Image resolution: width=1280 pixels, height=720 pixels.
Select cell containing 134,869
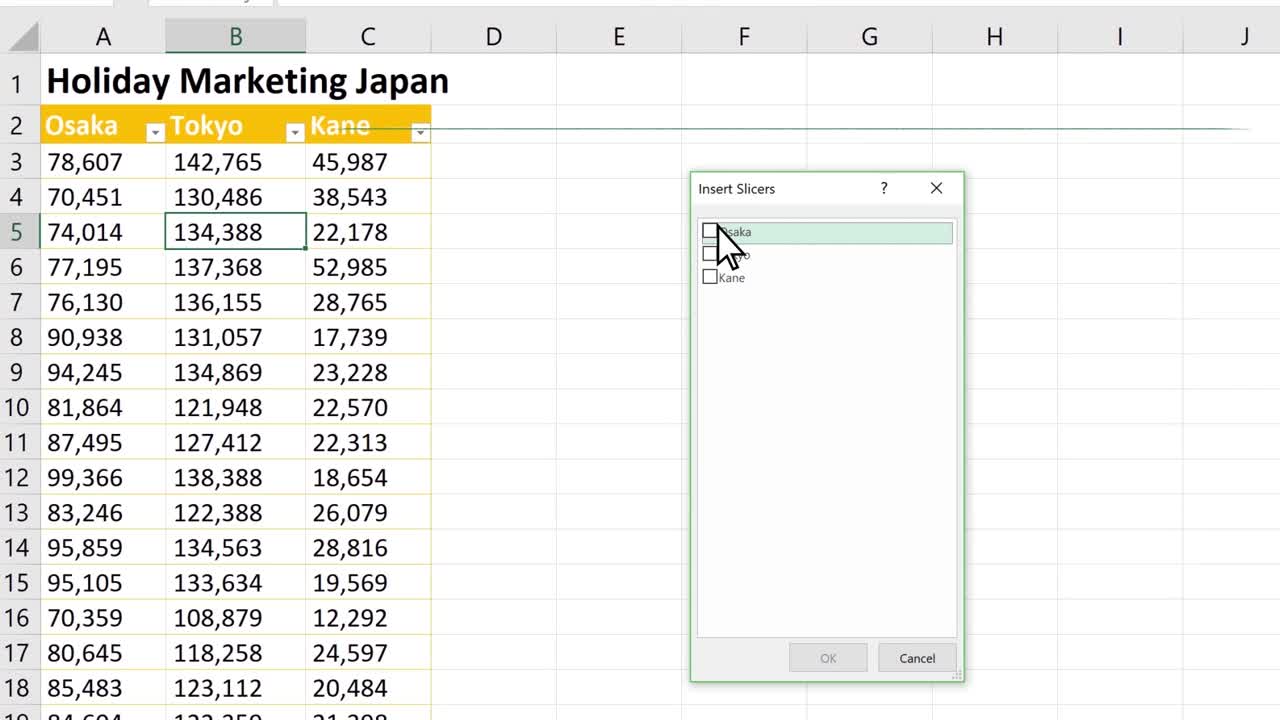[x=235, y=372]
